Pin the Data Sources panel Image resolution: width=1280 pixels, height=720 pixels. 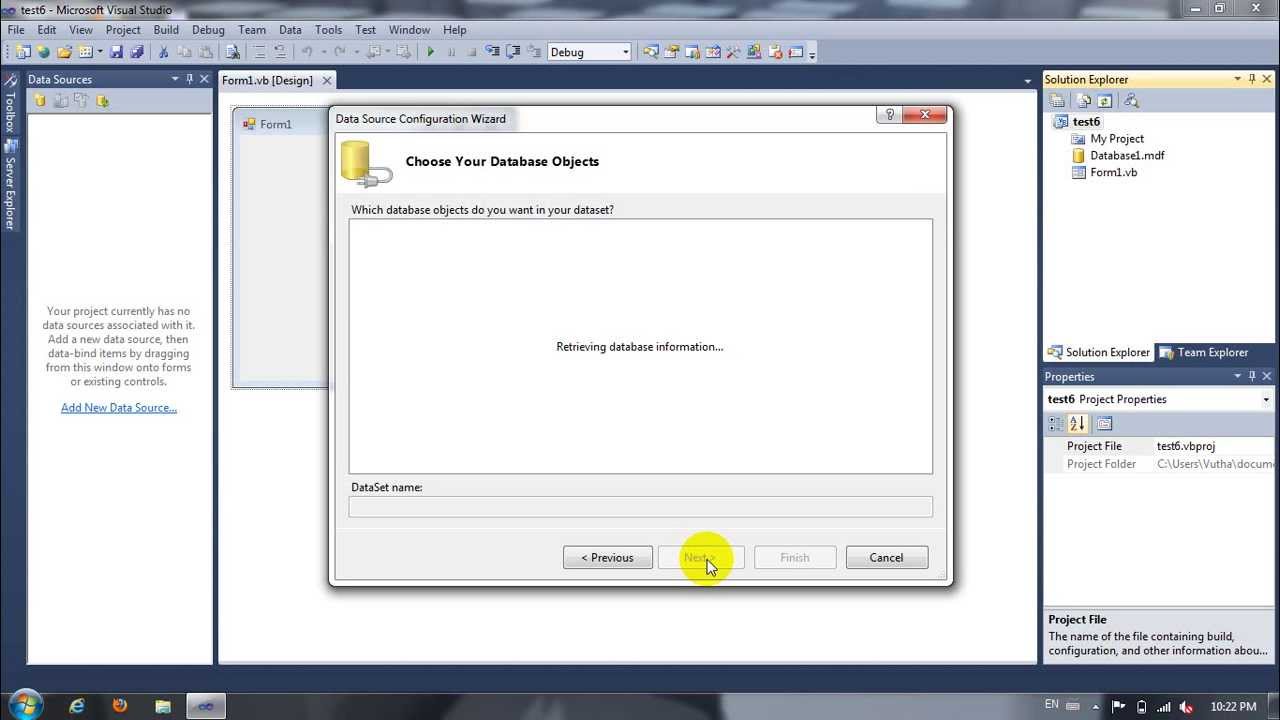point(190,79)
